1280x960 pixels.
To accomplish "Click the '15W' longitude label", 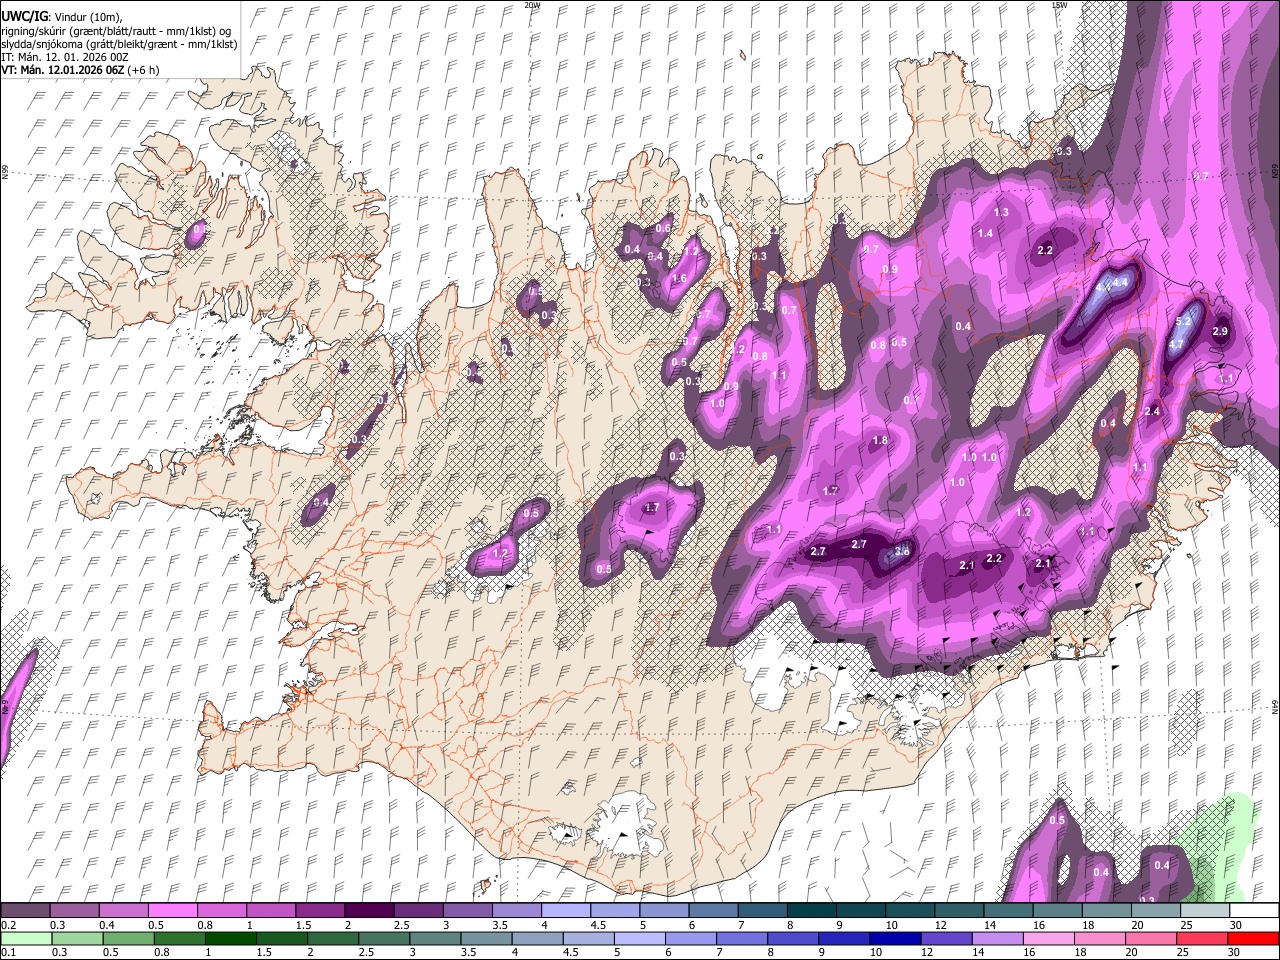I will [x=1059, y=5].
